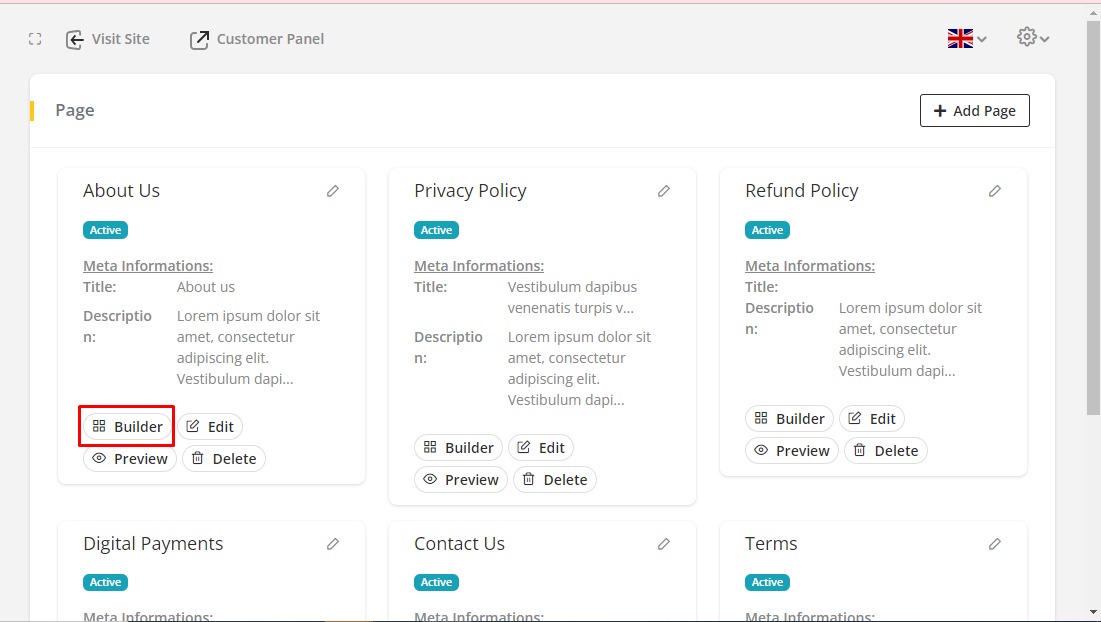Go to Customer Panel

coord(257,39)
